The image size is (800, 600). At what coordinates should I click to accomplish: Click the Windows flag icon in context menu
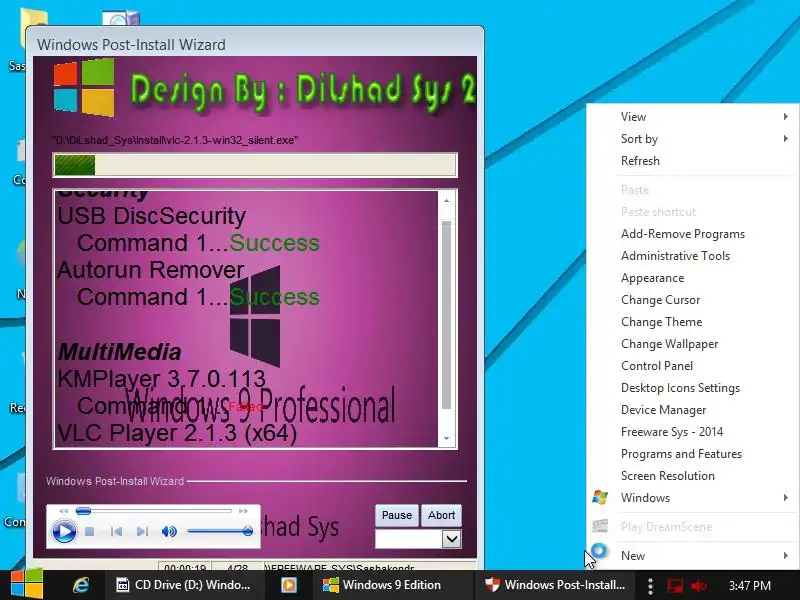600,497
